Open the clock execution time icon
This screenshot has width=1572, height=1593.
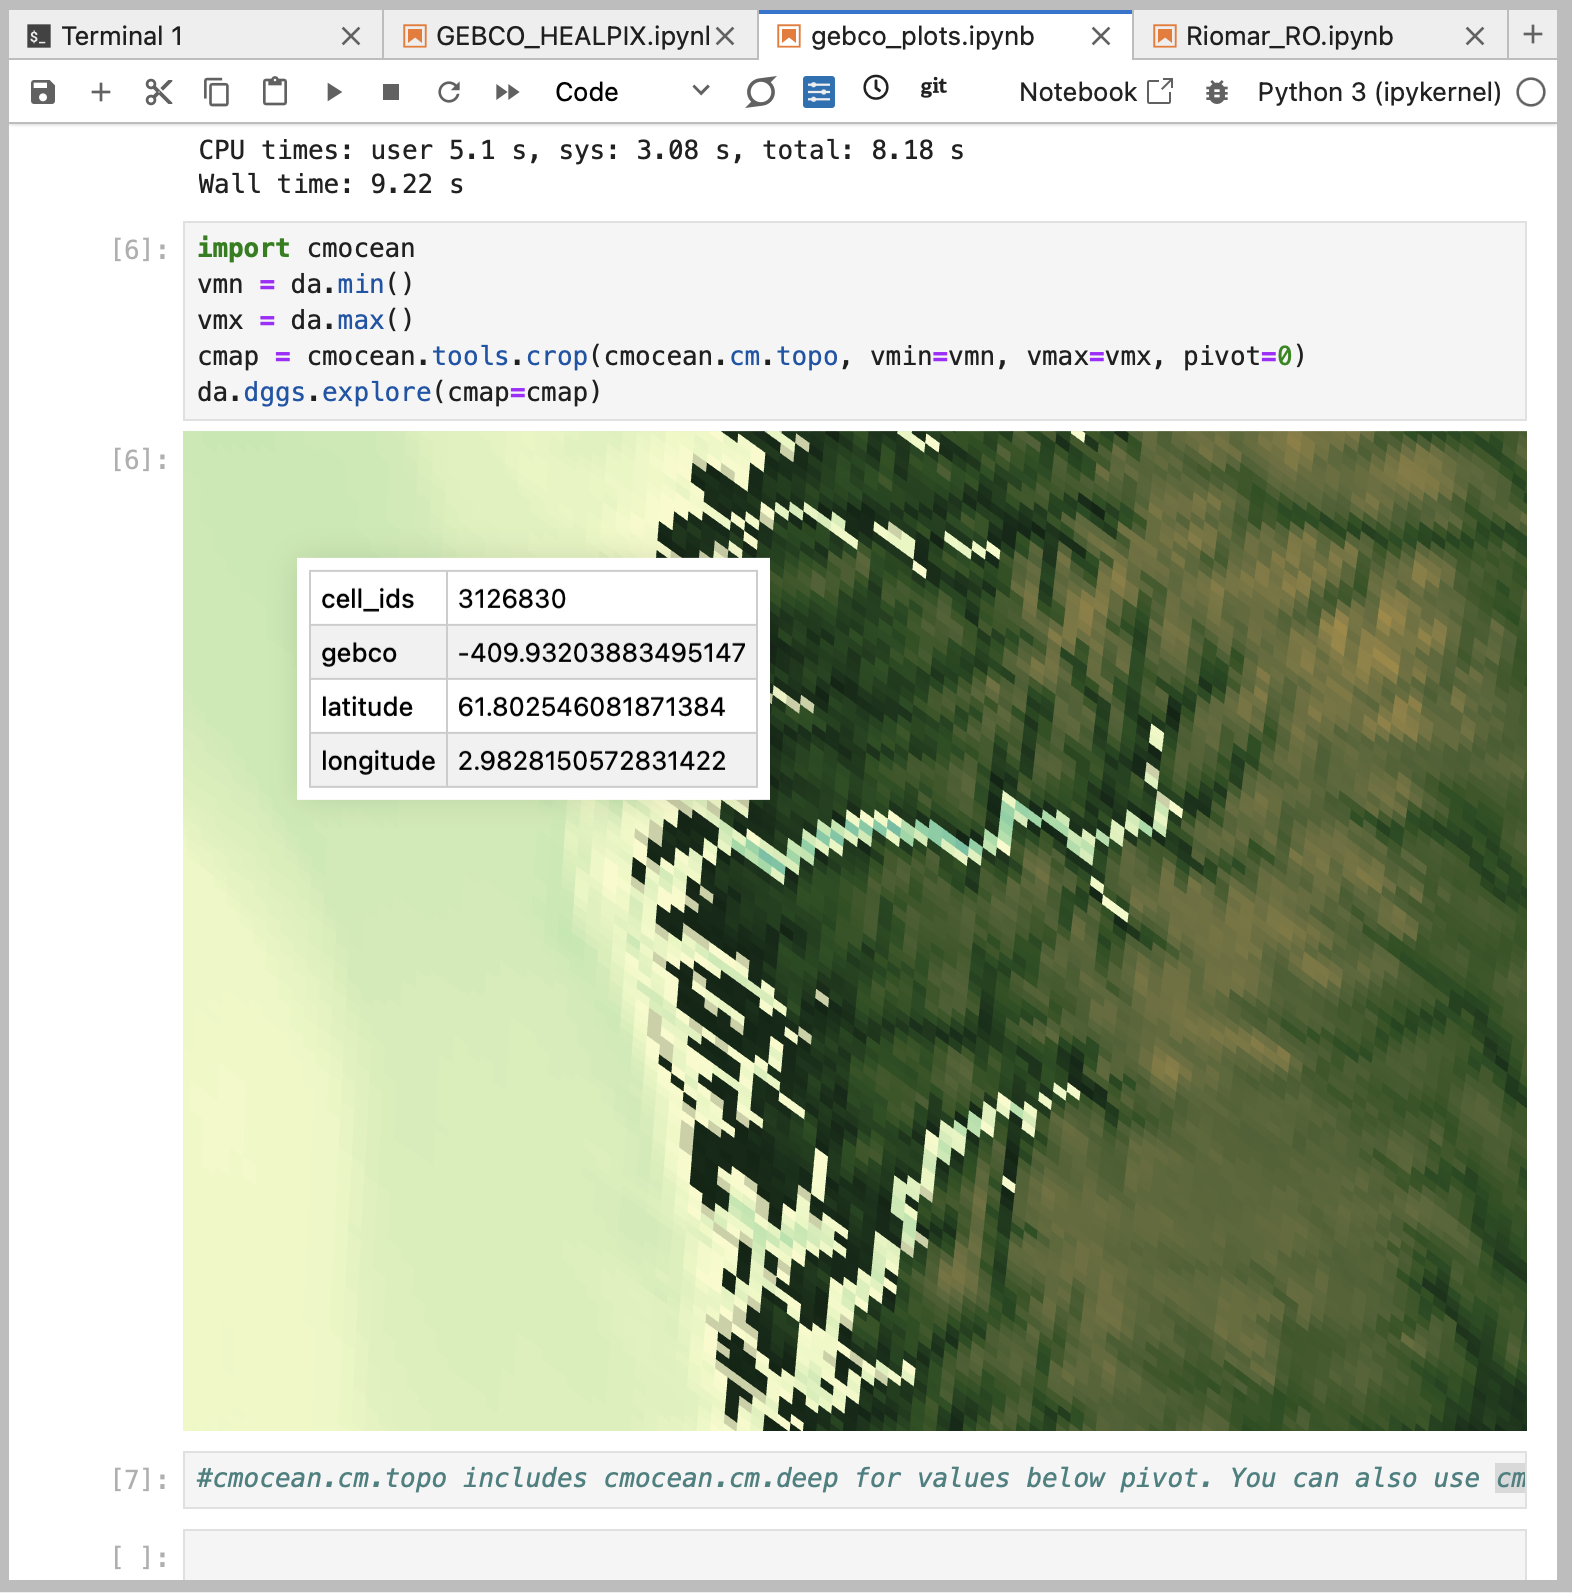(x=876, y=88)
